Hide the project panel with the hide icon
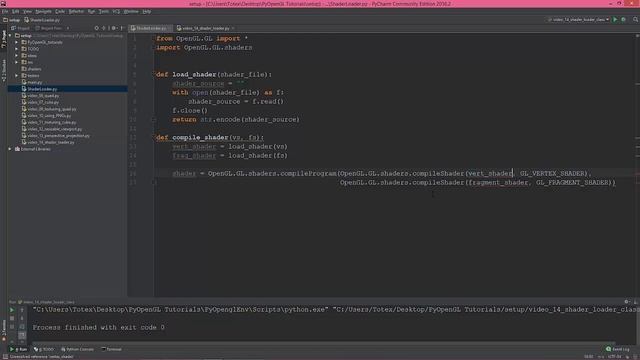 click(x=122, y=28)
